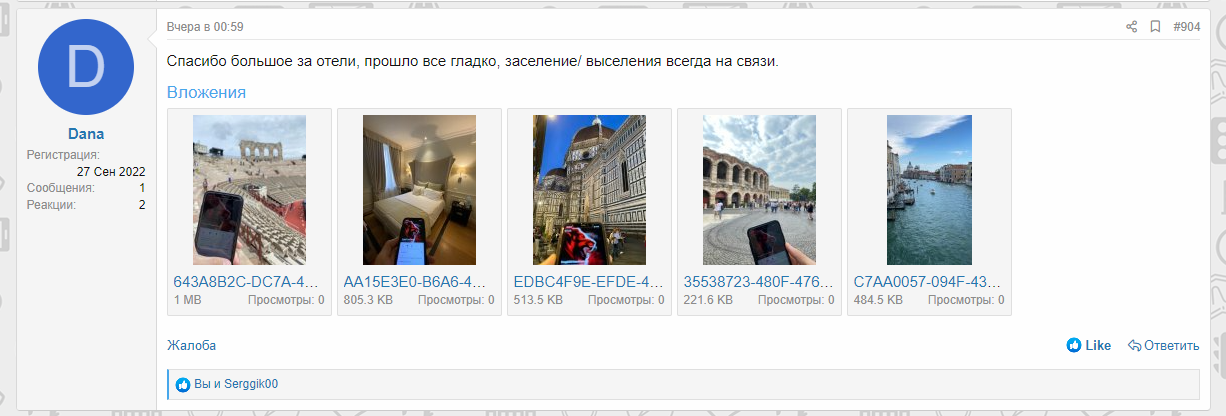Open the hotel bedroom photo thumbnail
1226x416 pixels.
point(419,190)
